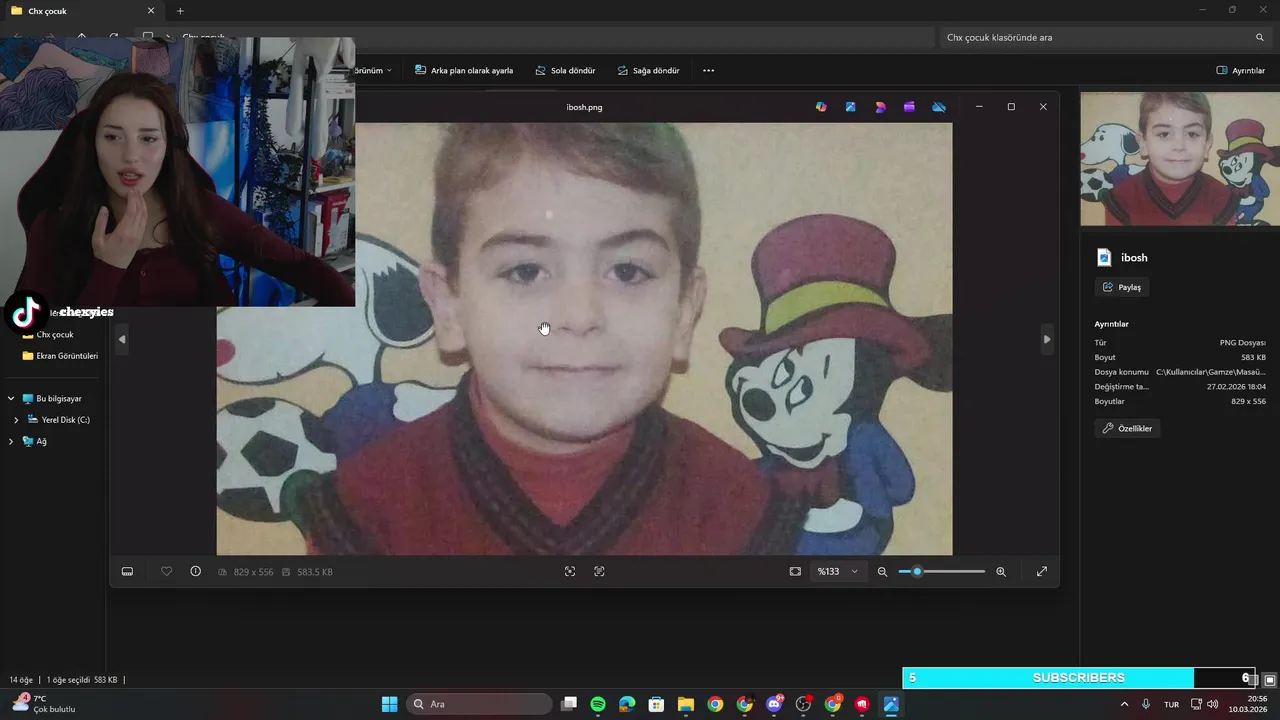
Task: Select the Chx çocuk Explorer tab
Action: tap(82, 11)
